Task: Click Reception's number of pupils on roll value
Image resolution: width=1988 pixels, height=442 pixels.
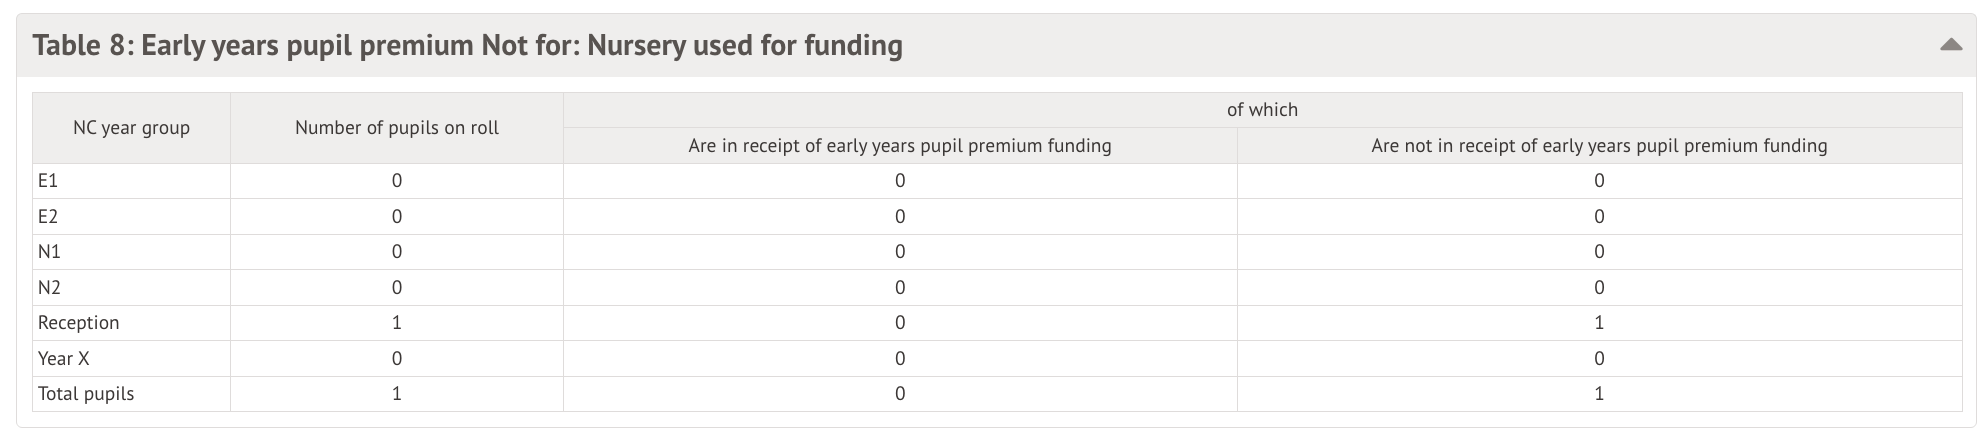Action: click(397, 323)
